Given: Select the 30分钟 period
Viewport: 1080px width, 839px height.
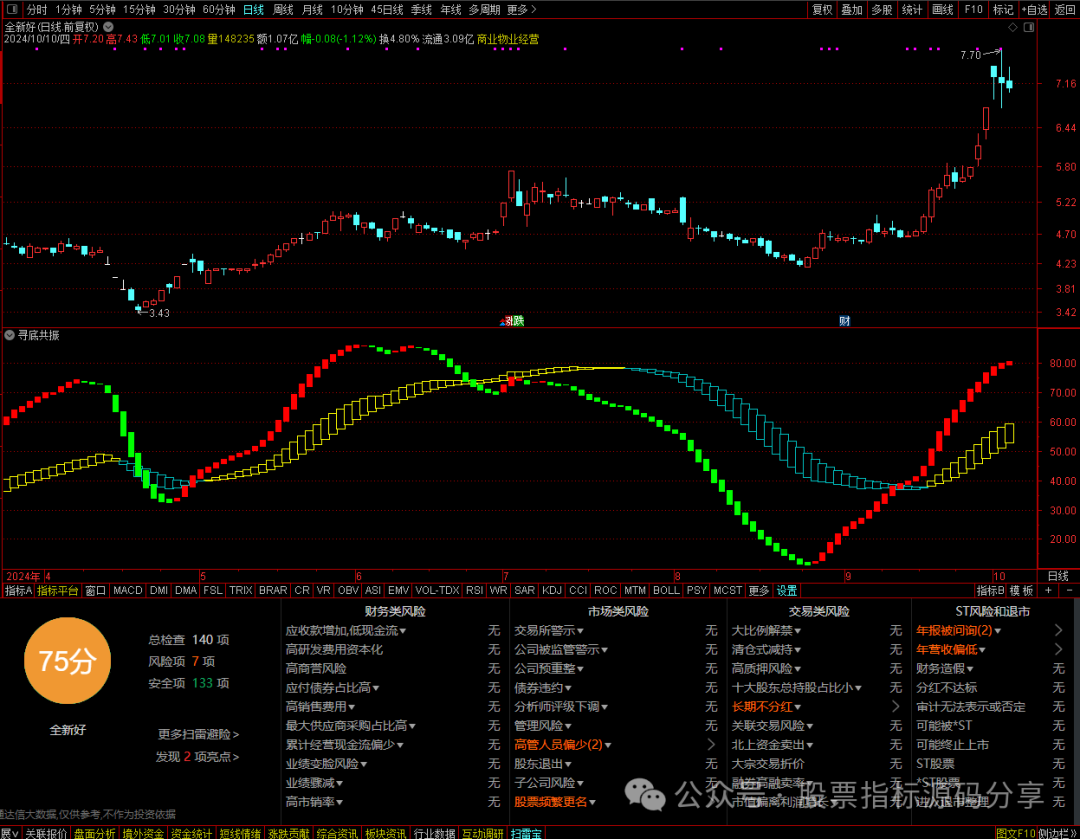Looking at the screenshot, I should point(179,10).
